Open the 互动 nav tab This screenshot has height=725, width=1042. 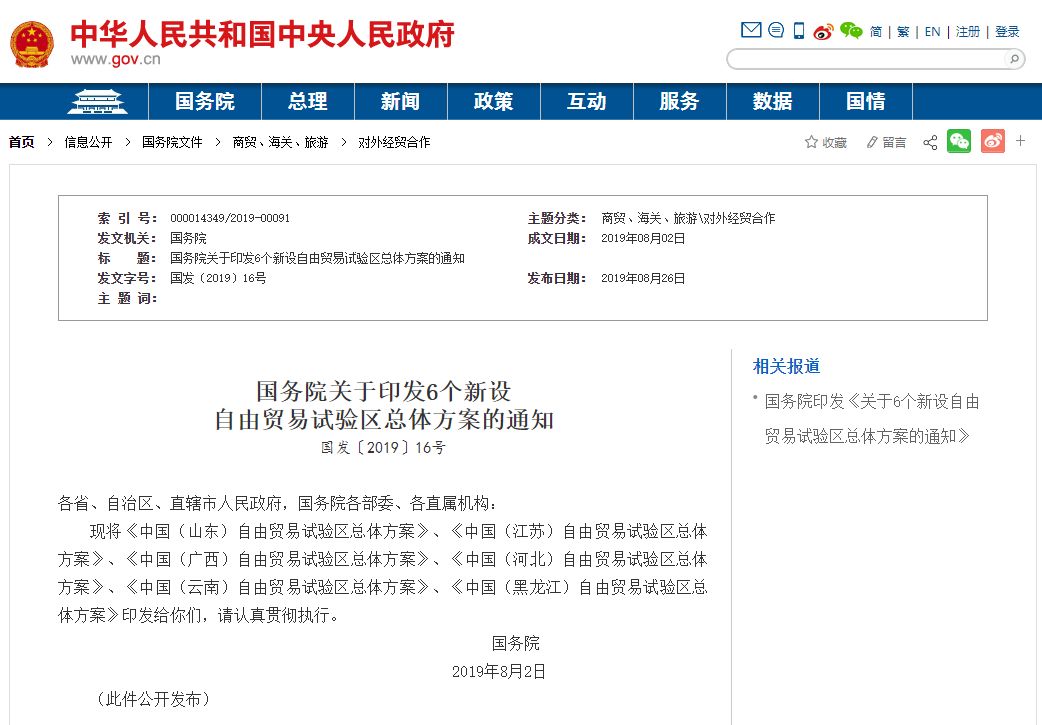point(587,102)
